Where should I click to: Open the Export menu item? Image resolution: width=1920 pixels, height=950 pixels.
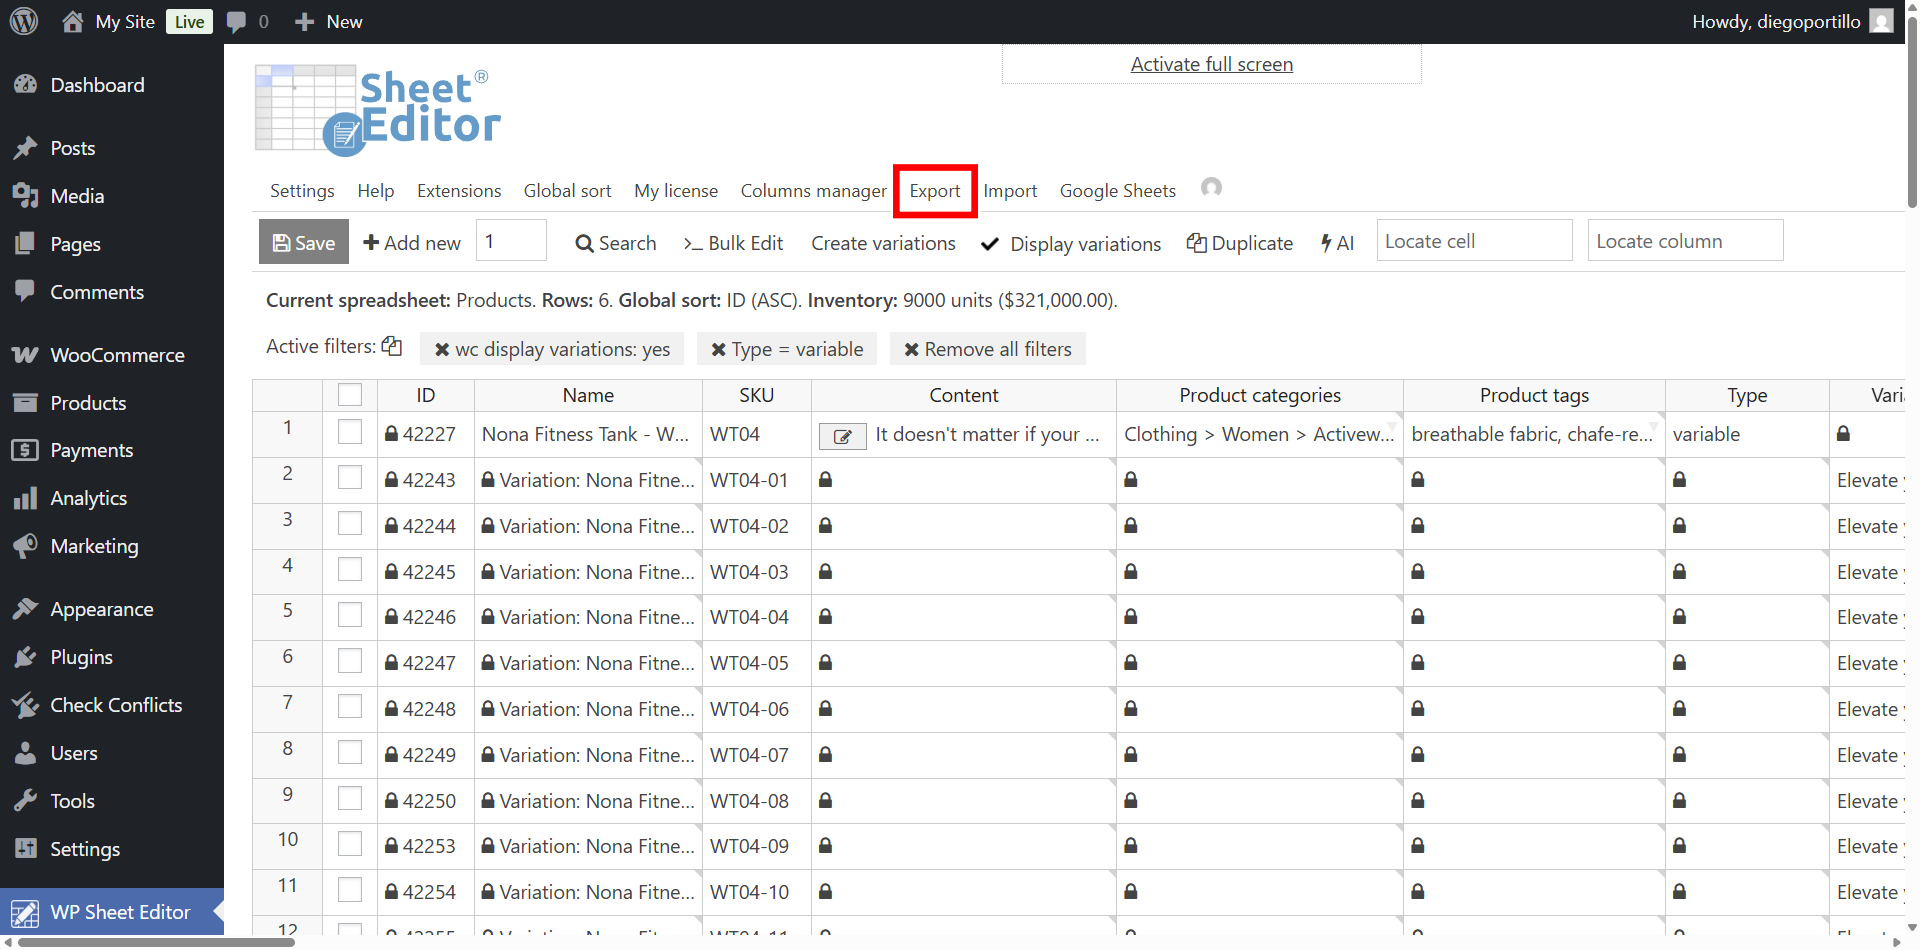tap(934, 191)
